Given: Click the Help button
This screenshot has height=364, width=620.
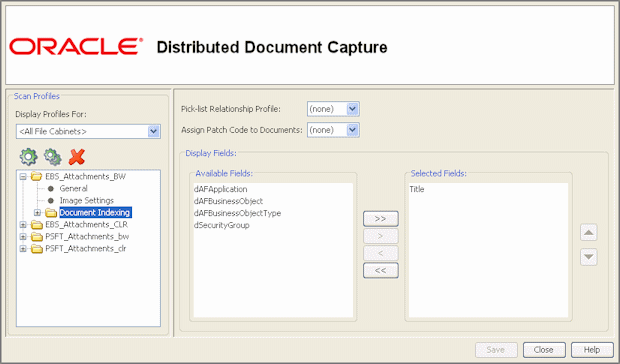Looking at the screenshot, I should coord(592,350).
